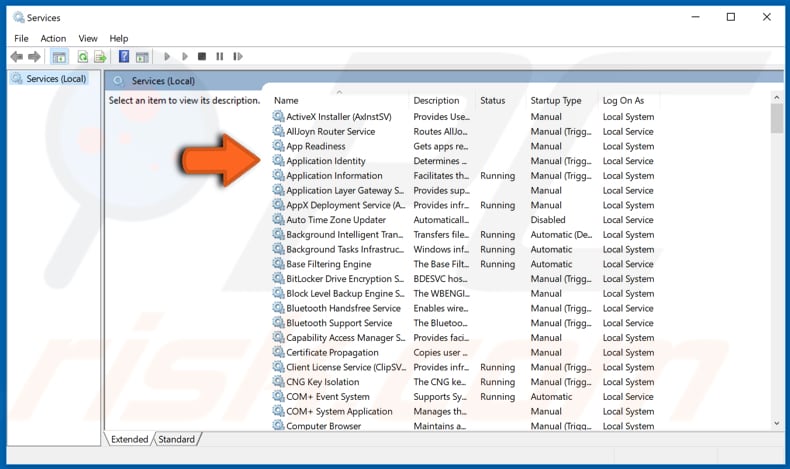Viewport: 790px width, 469px height.
Task: Click 'Supports Sy..' description cell
Action: (x=440, y=396)
